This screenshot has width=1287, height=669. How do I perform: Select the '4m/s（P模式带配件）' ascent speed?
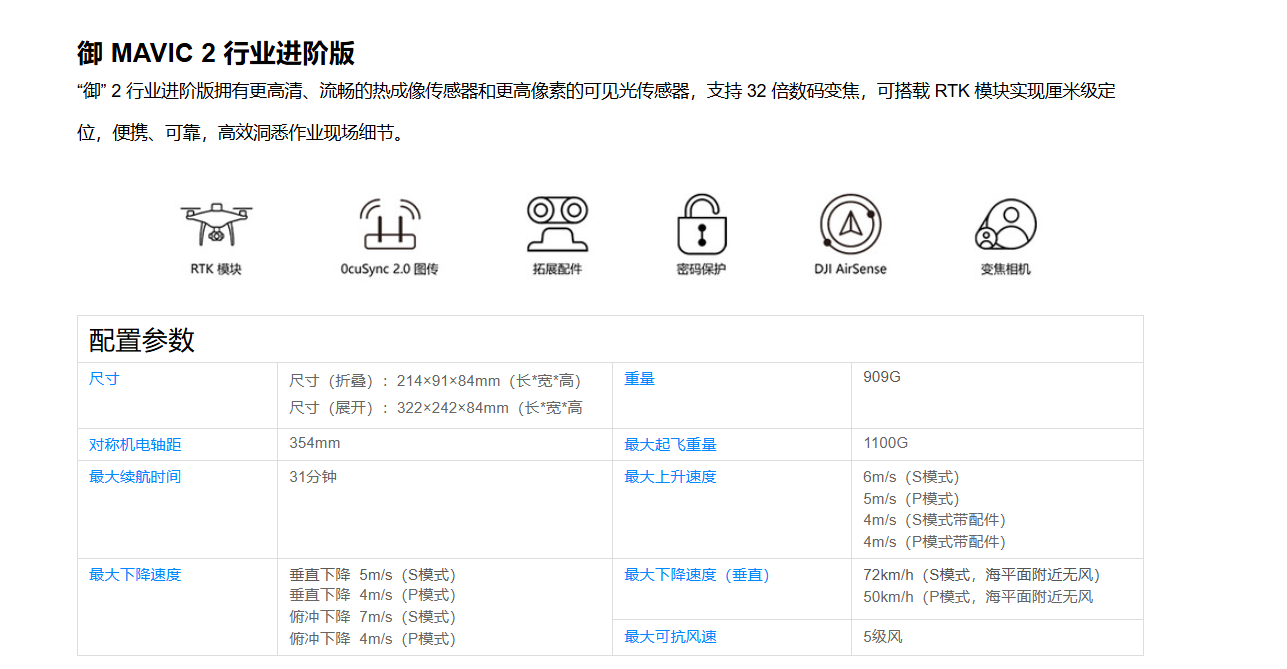point(934,542)
